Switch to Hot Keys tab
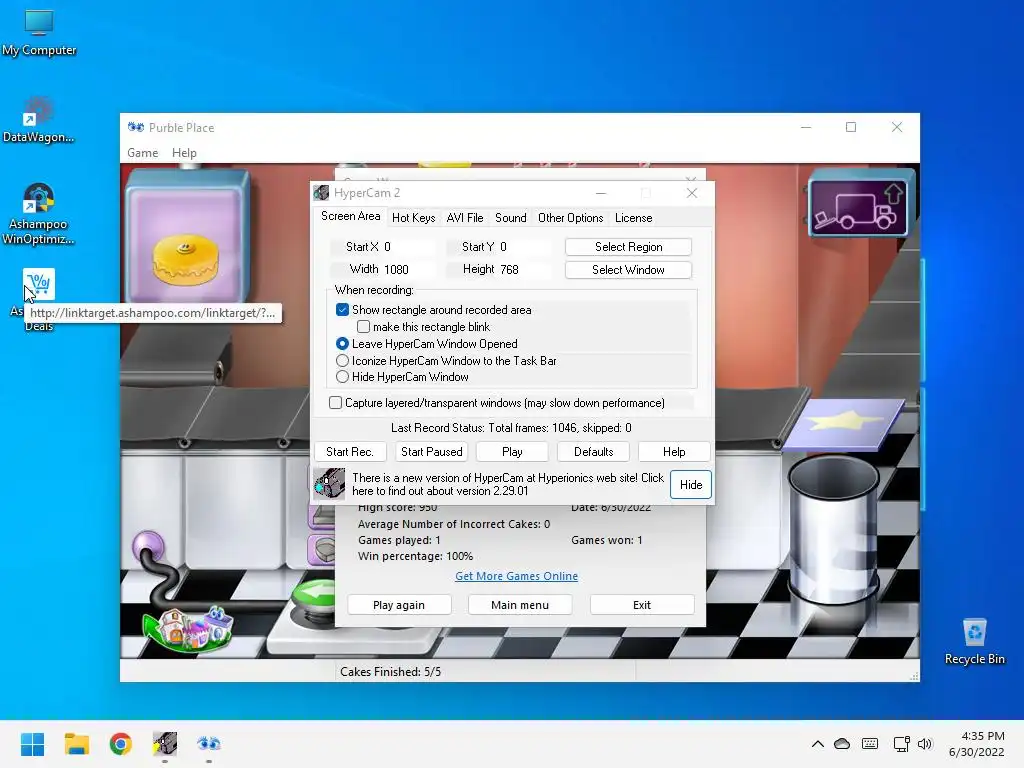The height and width of the screenshot is (768, 1024). click(x=413, y=217)
